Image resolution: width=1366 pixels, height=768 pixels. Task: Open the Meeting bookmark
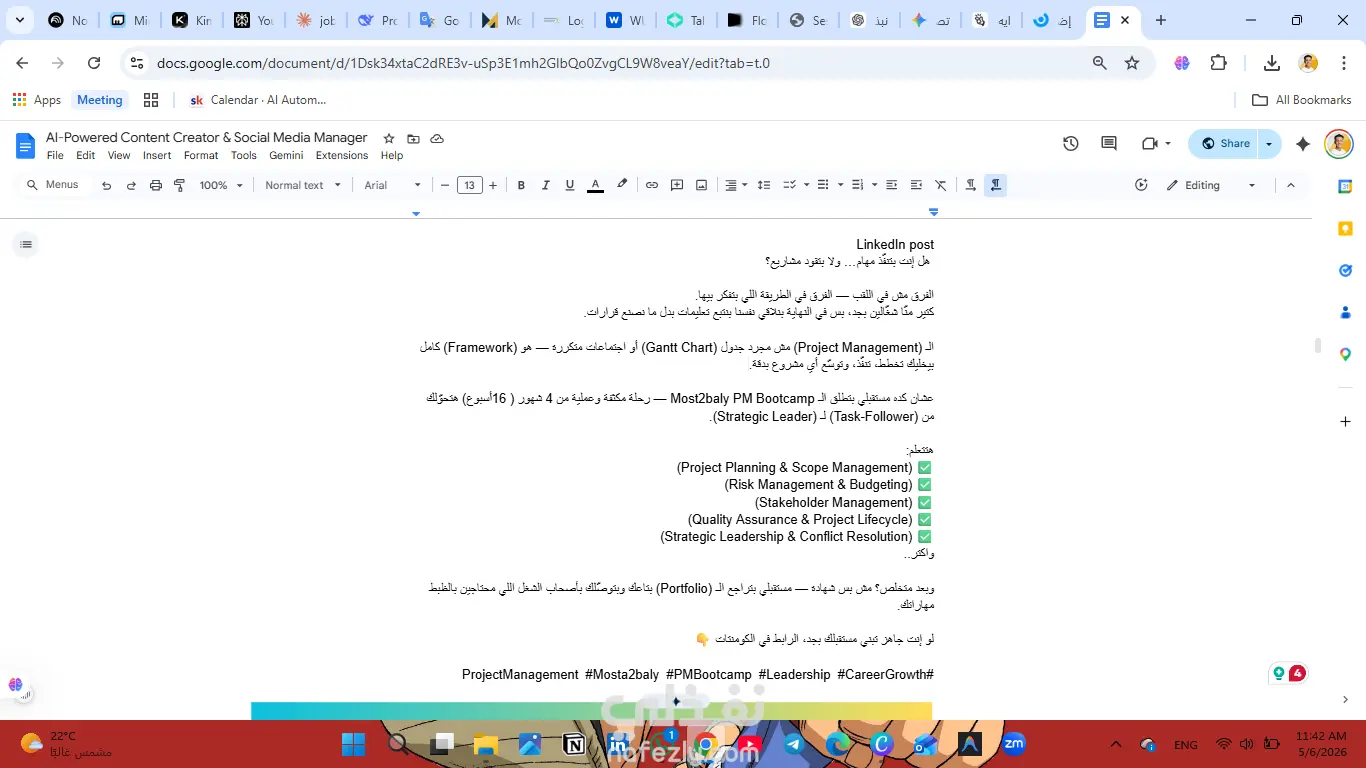coord(100,100)
